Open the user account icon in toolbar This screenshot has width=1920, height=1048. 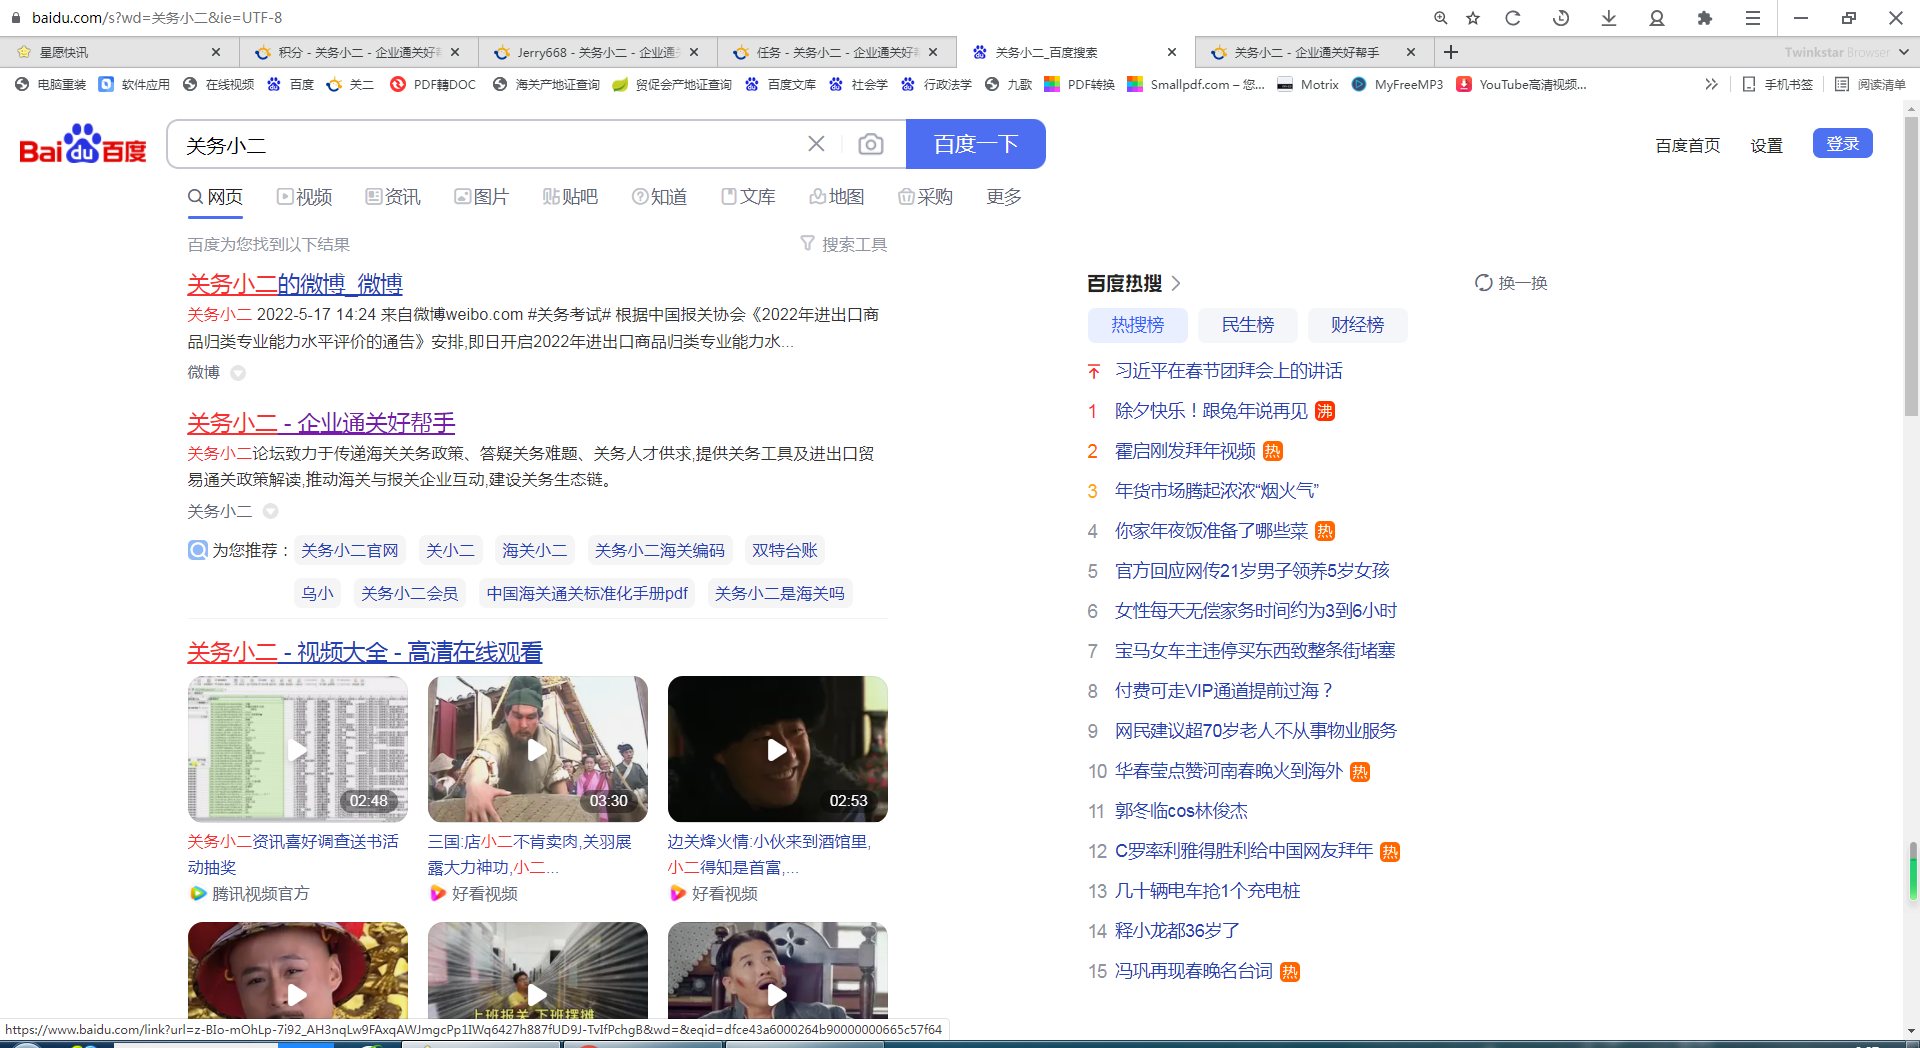coord(1657,18)
